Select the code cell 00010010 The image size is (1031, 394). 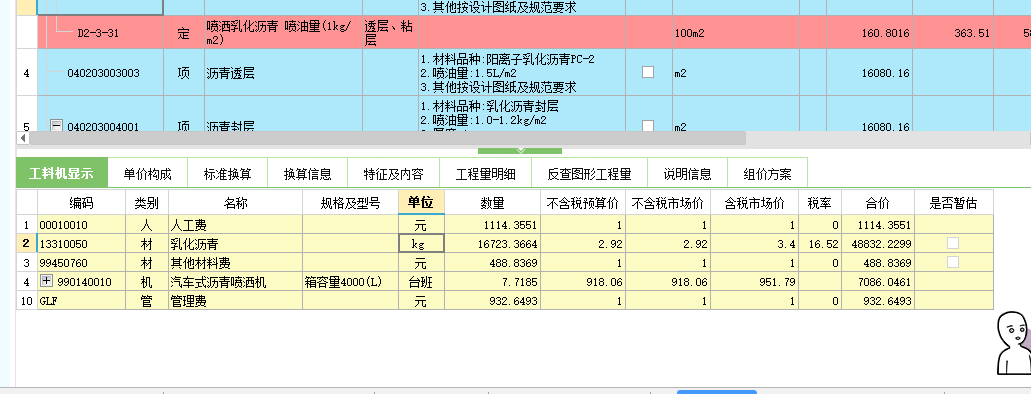(82, 225)
